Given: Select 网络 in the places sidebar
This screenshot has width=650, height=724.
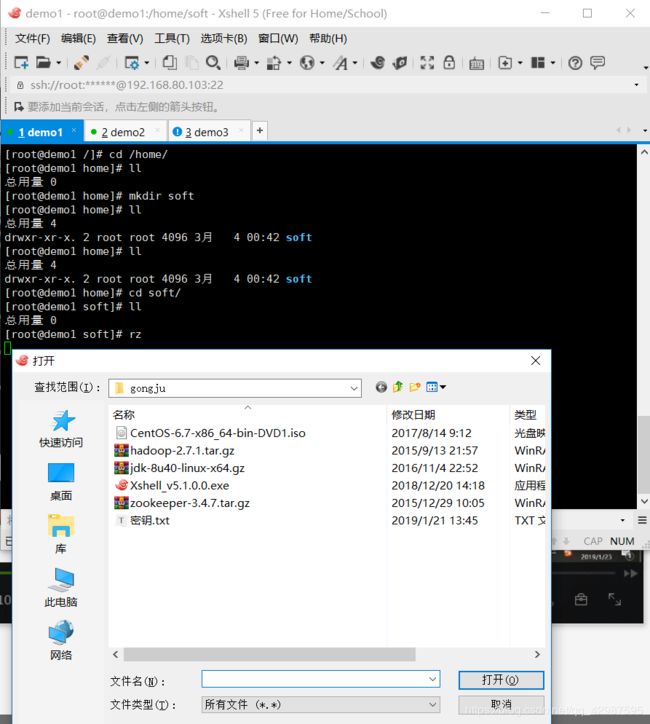Looking at the screenshot, I should pyautogui.click(x=61, y=641).
